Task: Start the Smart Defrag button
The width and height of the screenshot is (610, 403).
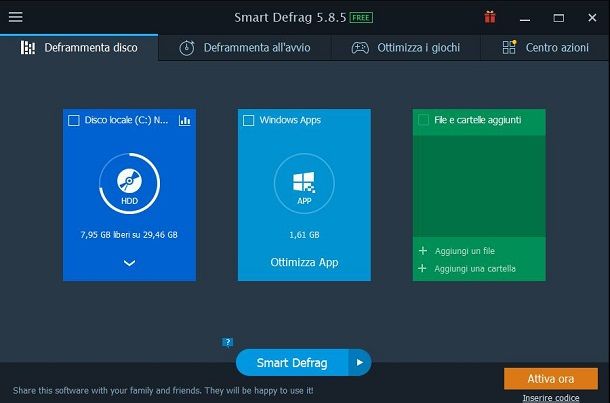Action: click(x=292, y=363)
